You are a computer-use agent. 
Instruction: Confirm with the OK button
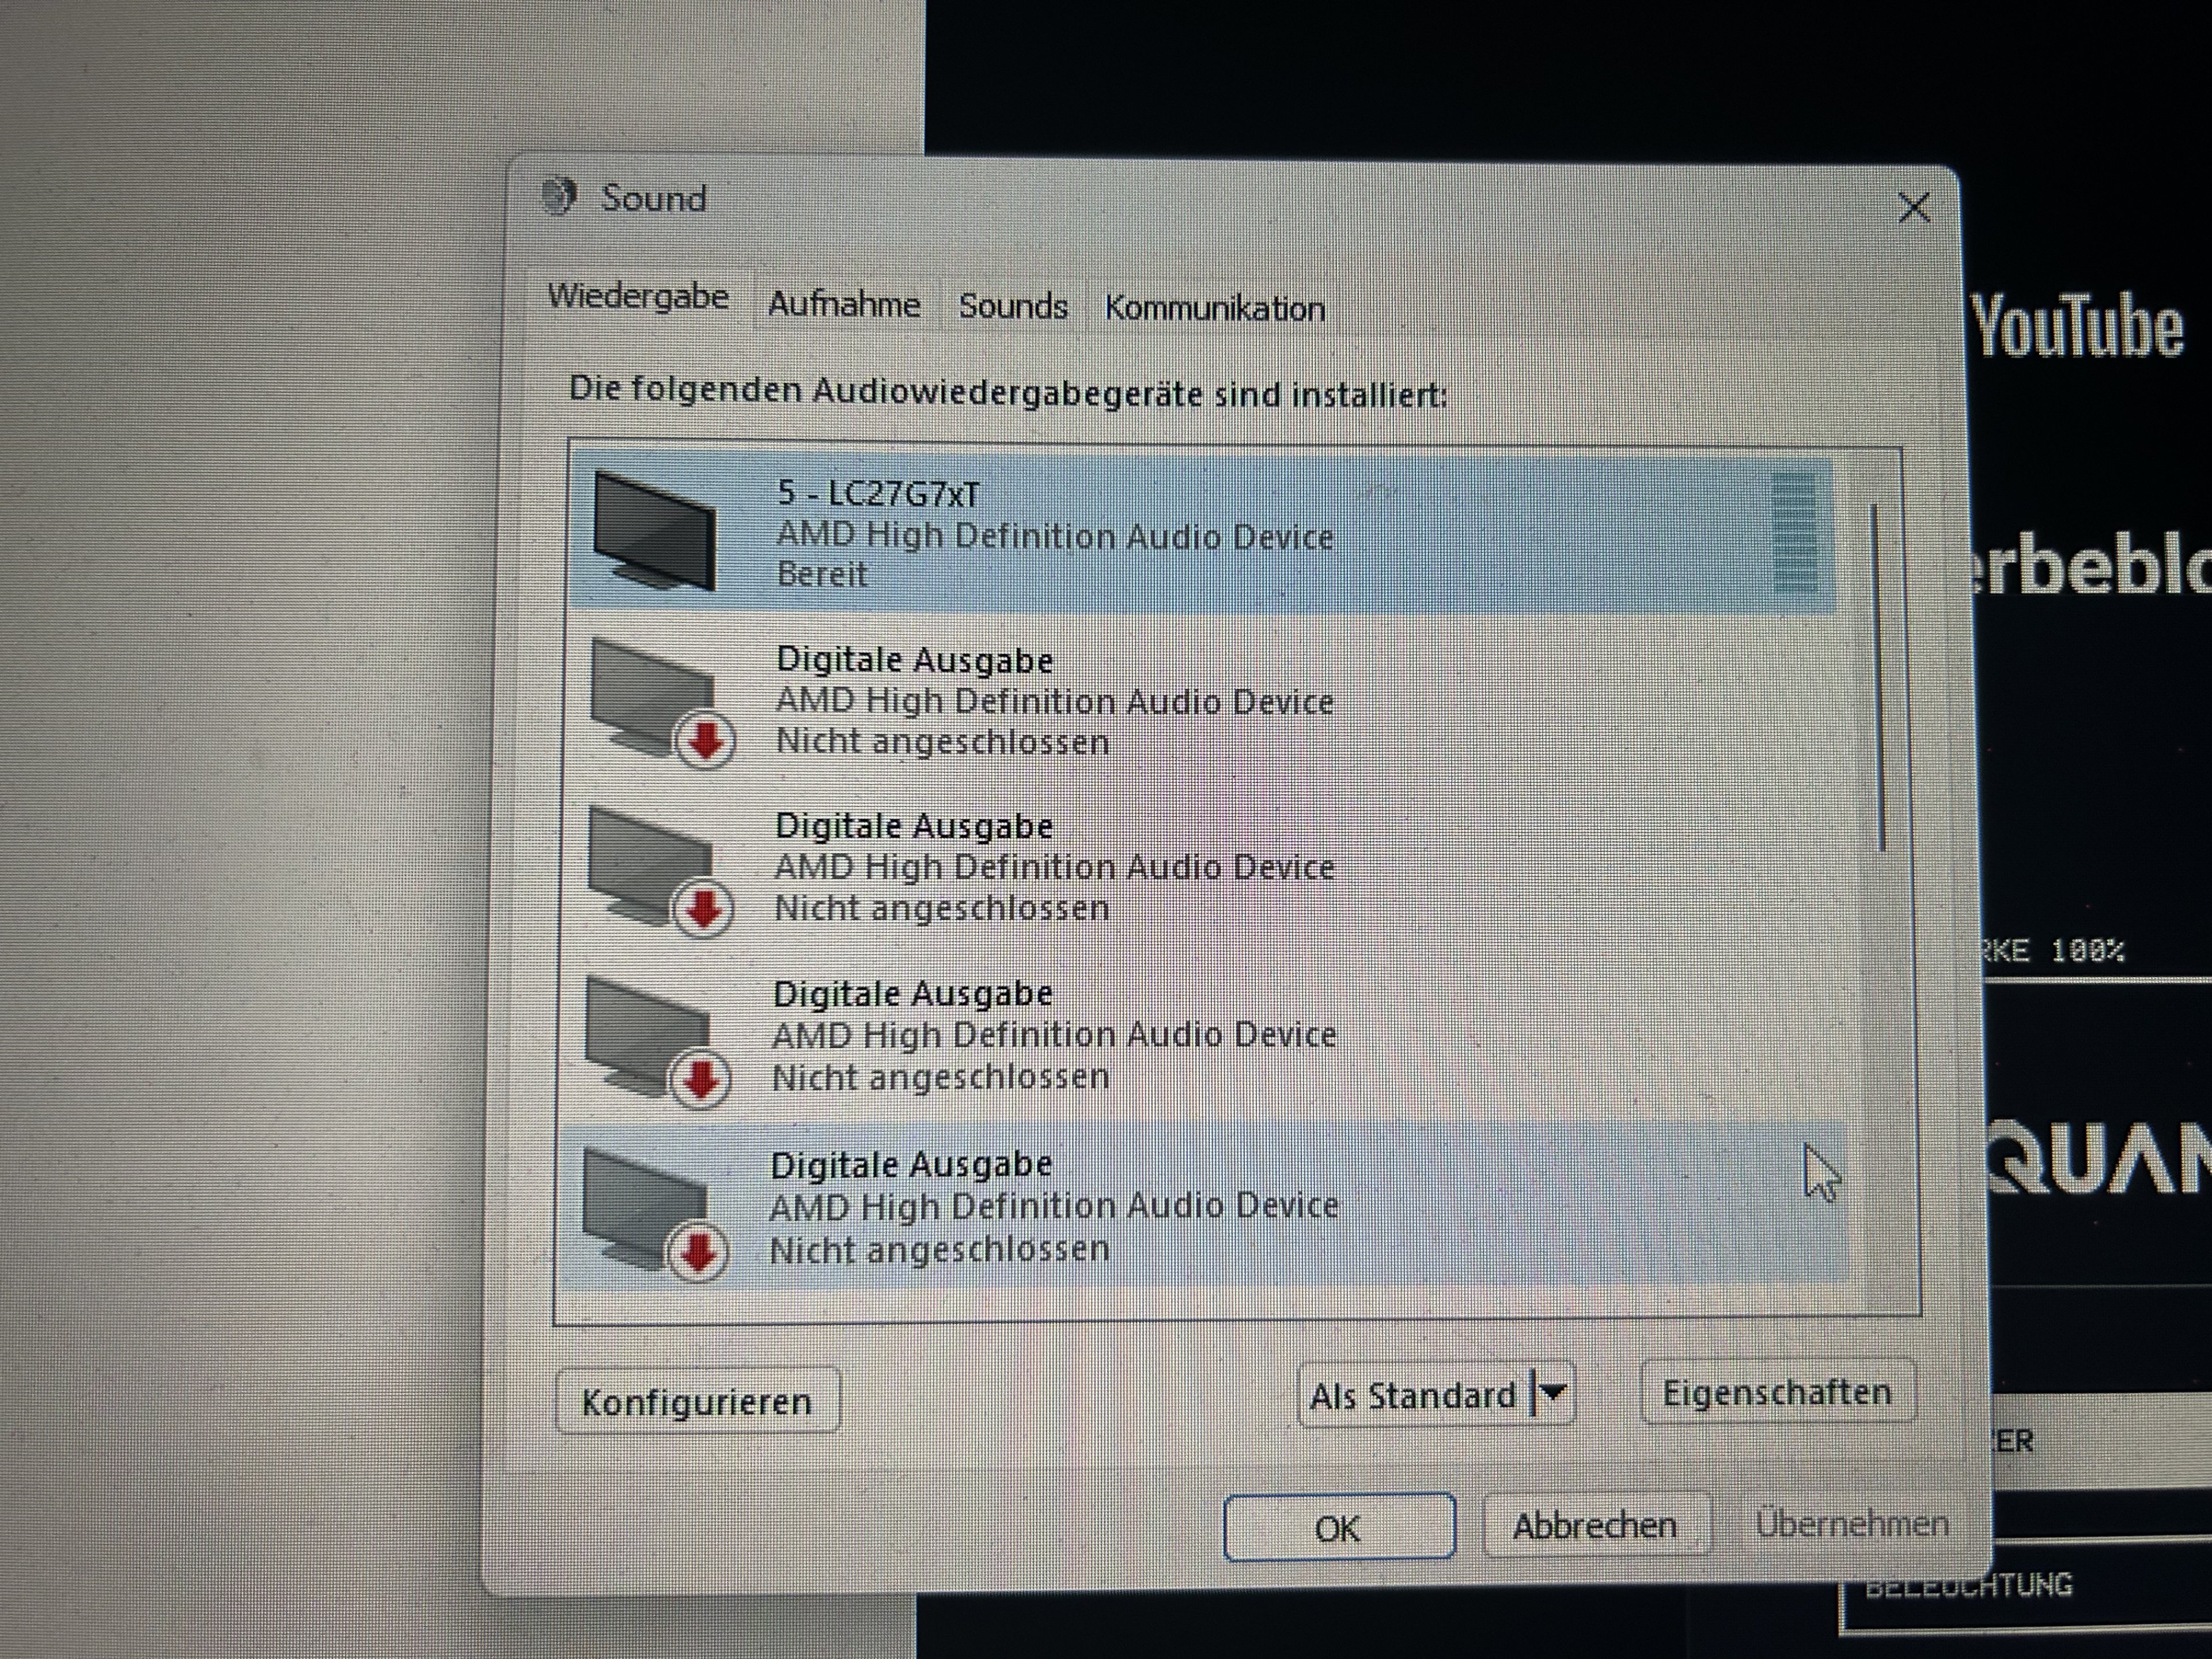point(1338,1527)
